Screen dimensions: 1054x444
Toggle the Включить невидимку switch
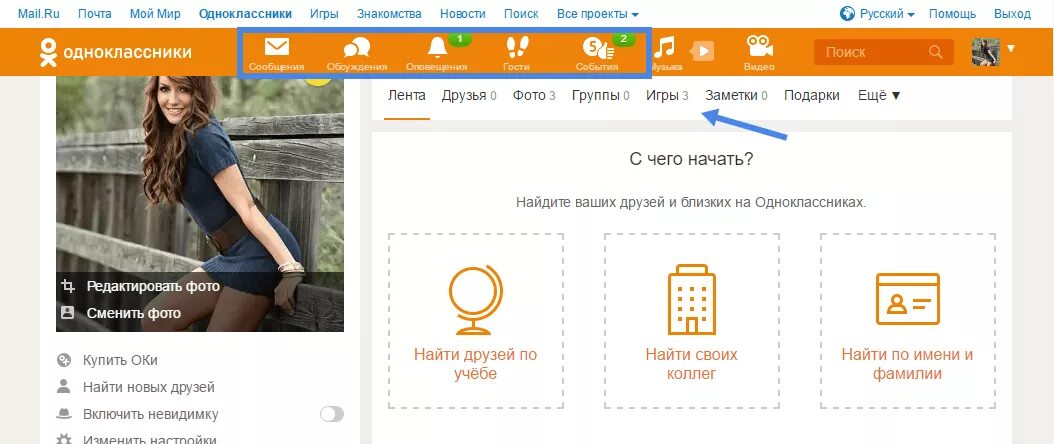click(x=331, y=414)
